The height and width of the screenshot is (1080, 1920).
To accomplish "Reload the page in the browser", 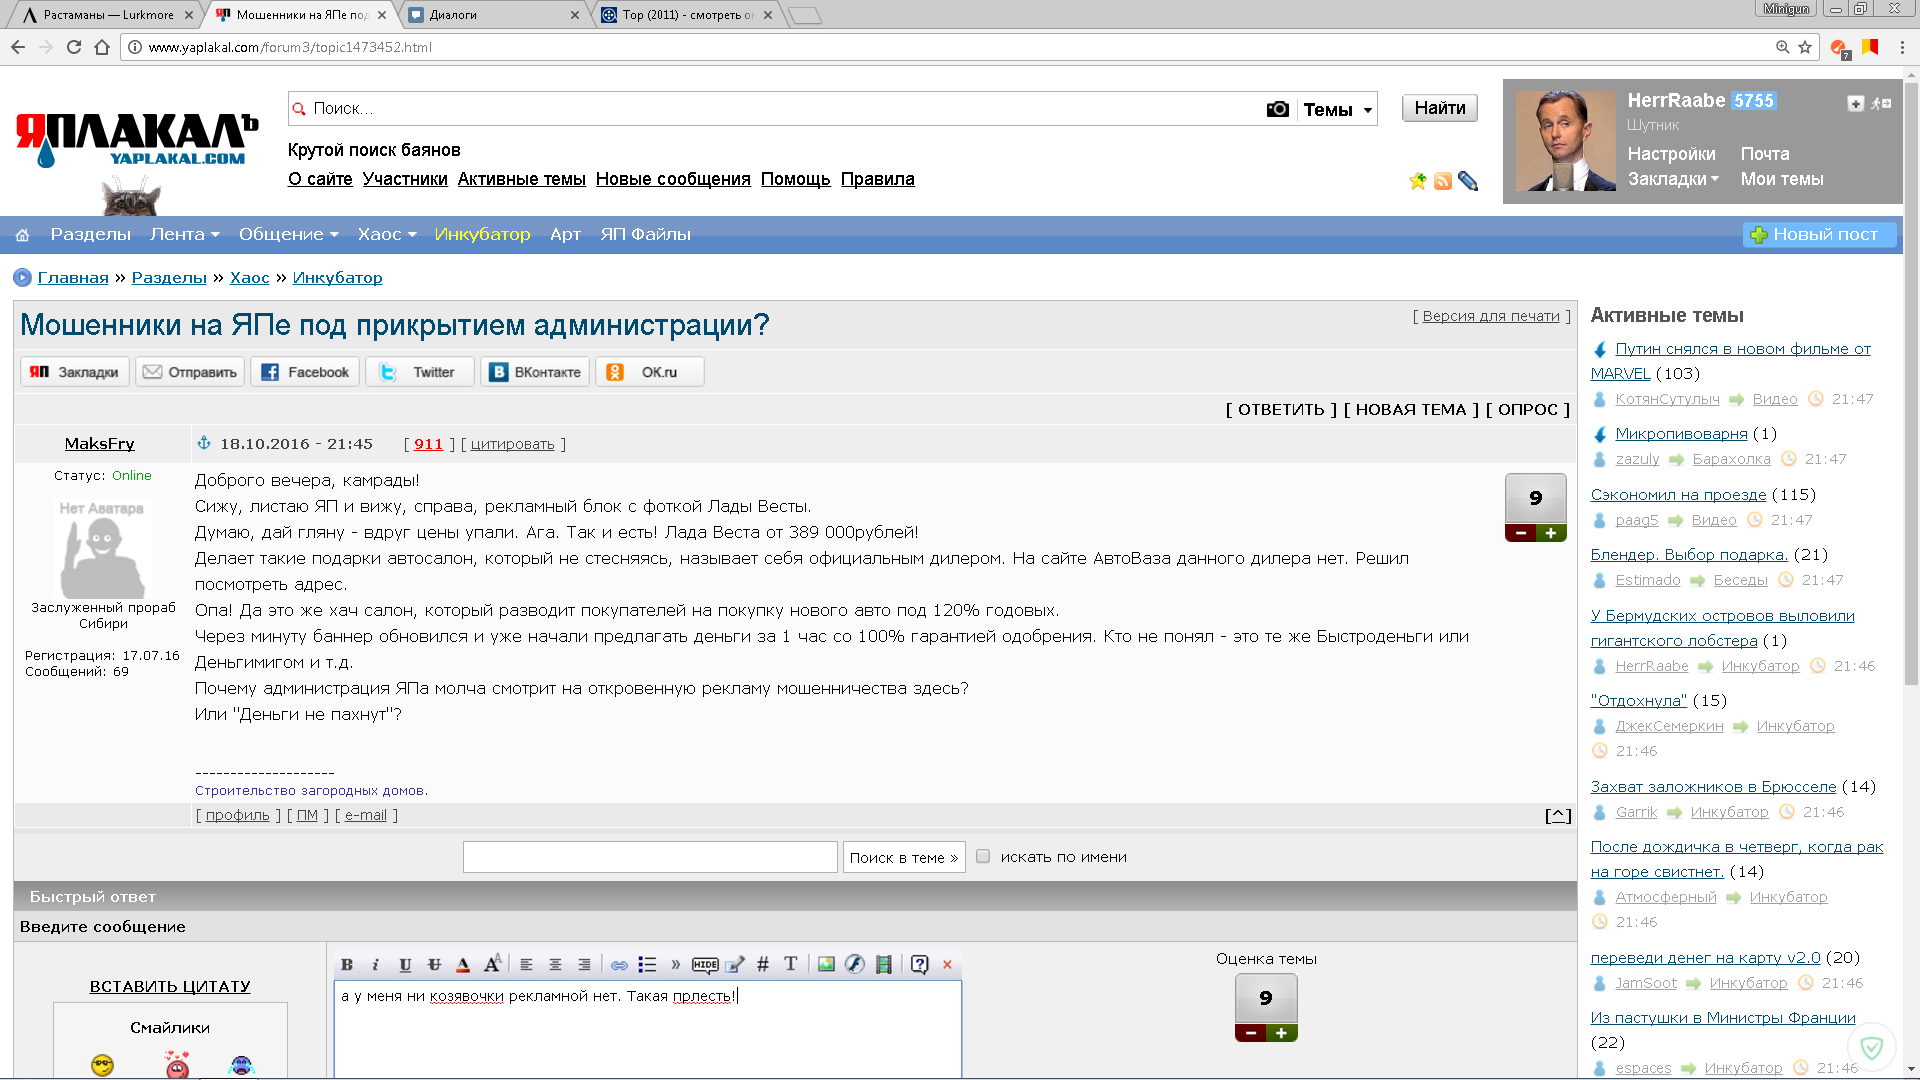I will (x=74, y=47).
